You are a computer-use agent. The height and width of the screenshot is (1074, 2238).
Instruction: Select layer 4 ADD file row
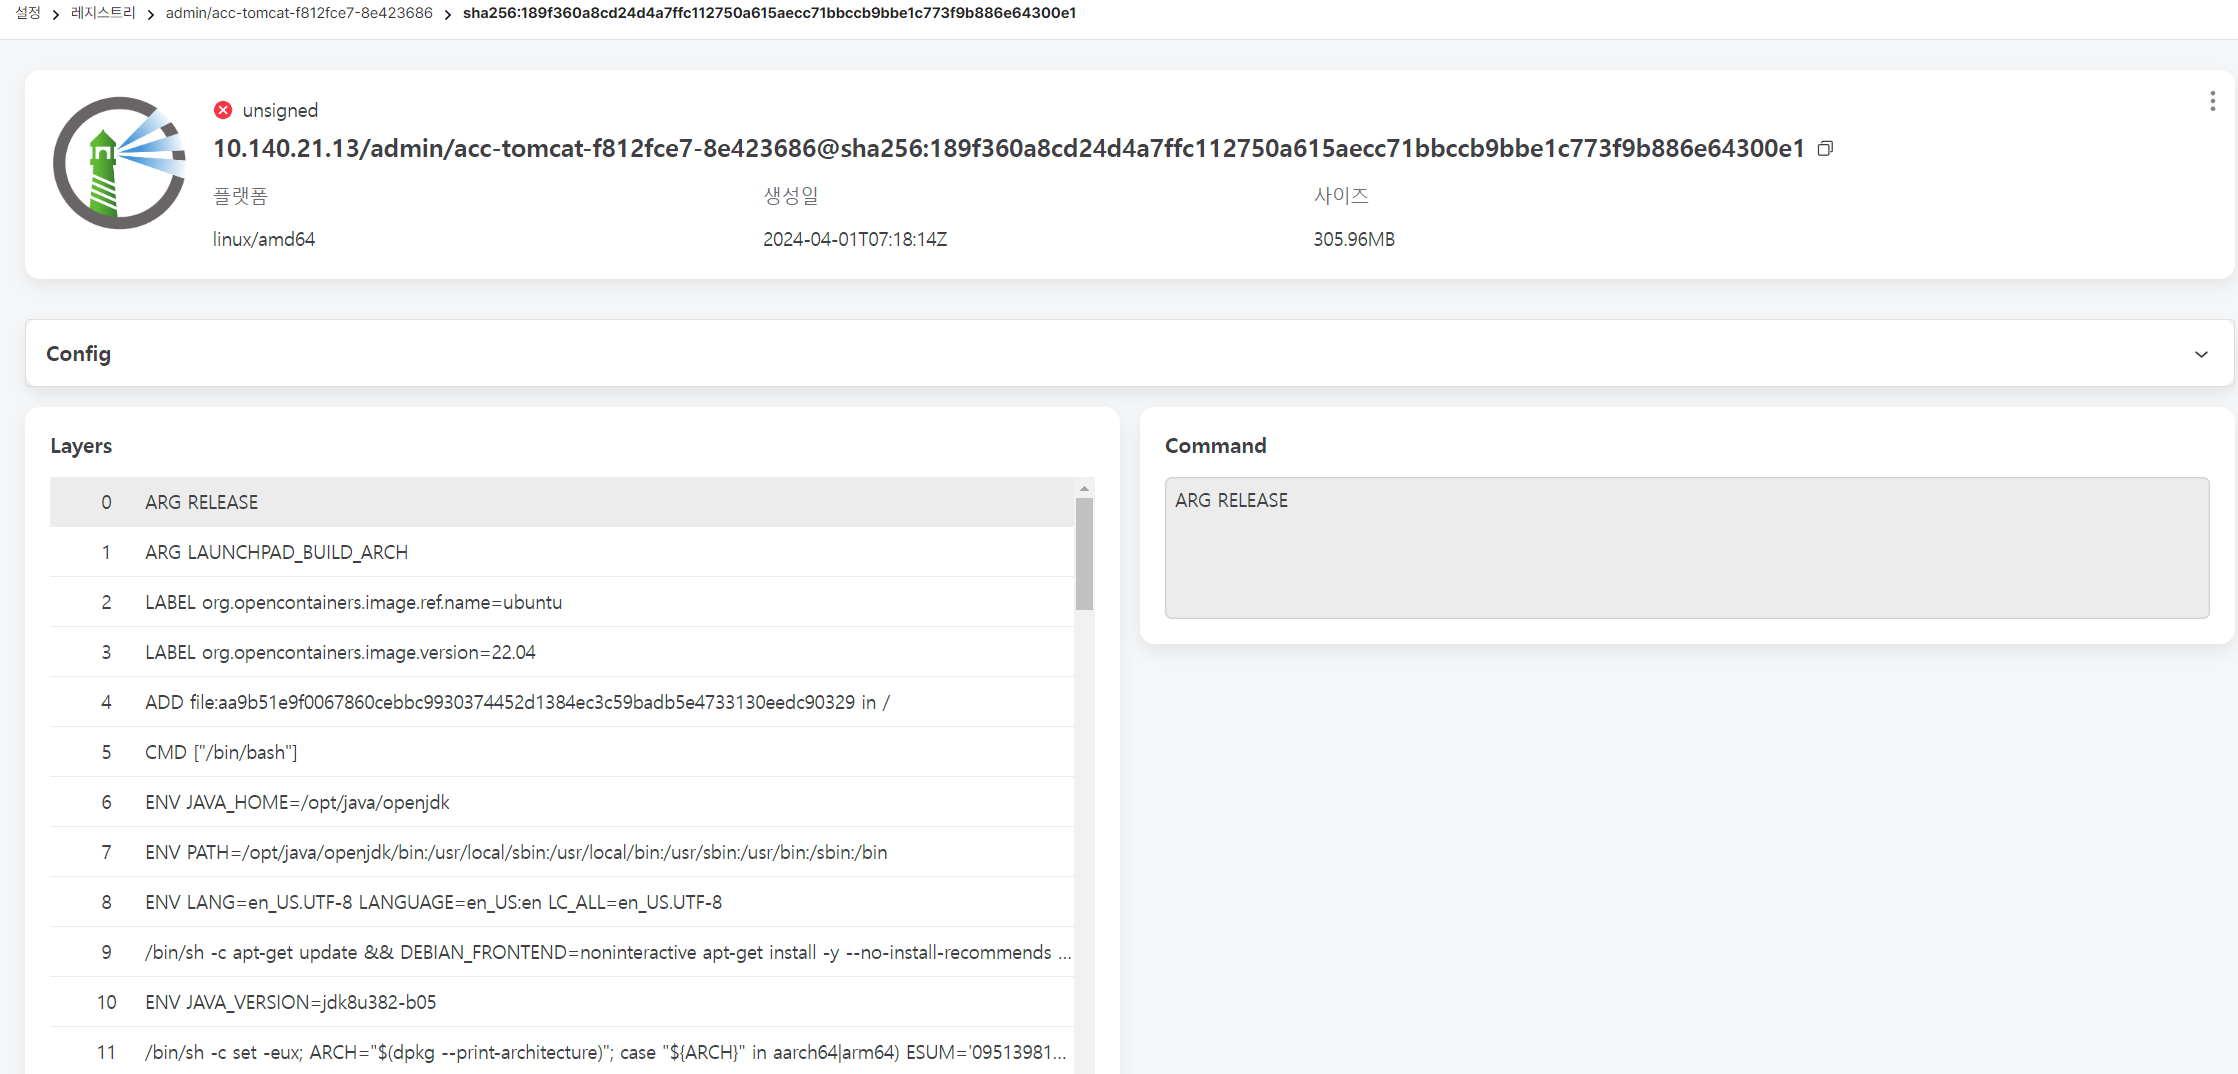coord(562,702)
